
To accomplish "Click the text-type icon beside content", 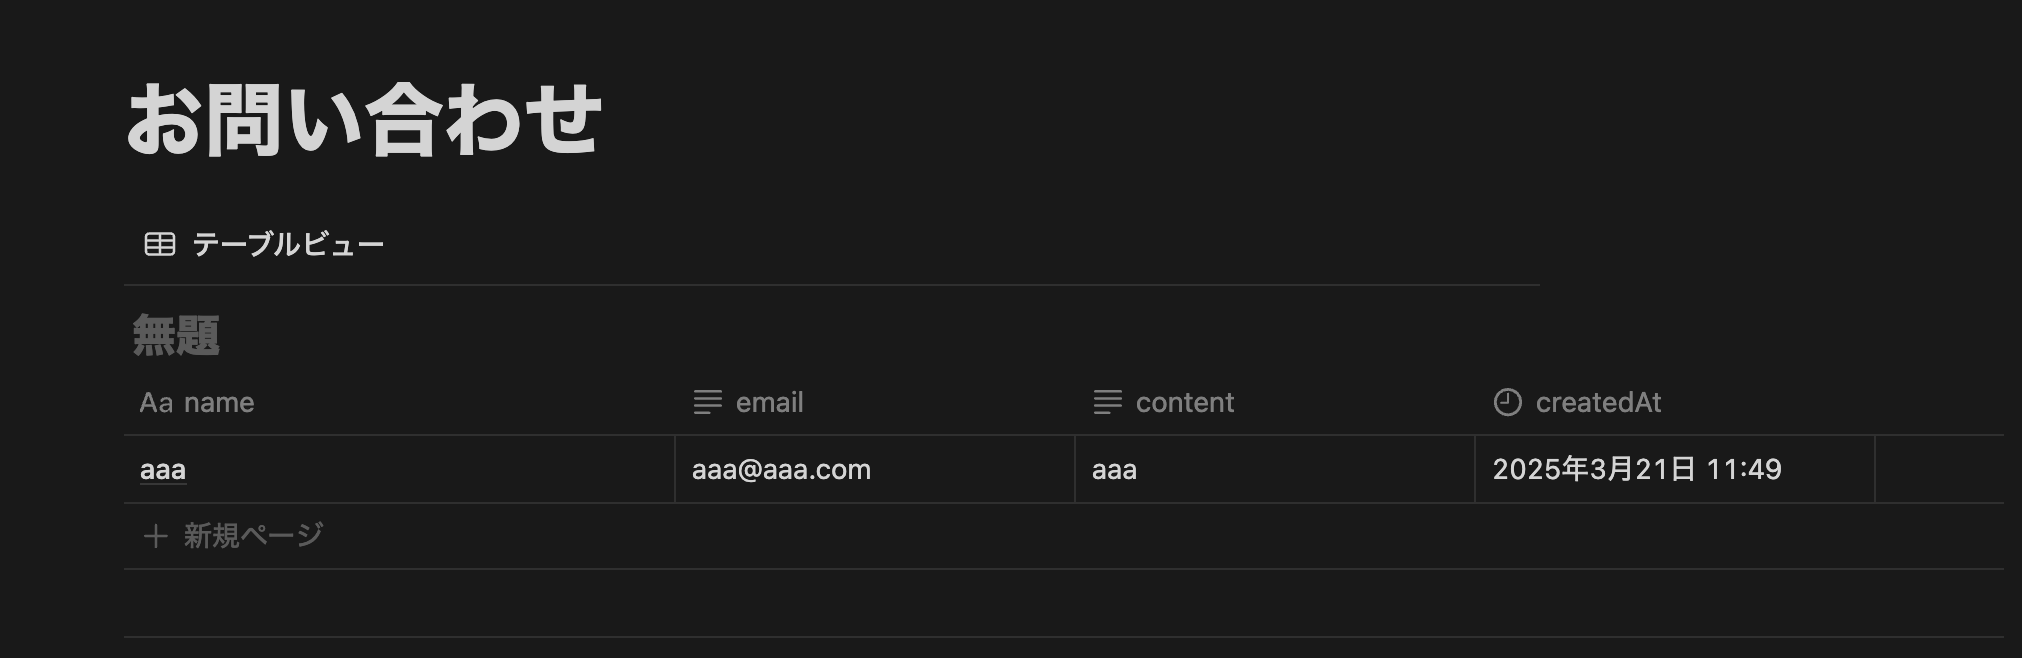I will tap(1107, 403).
